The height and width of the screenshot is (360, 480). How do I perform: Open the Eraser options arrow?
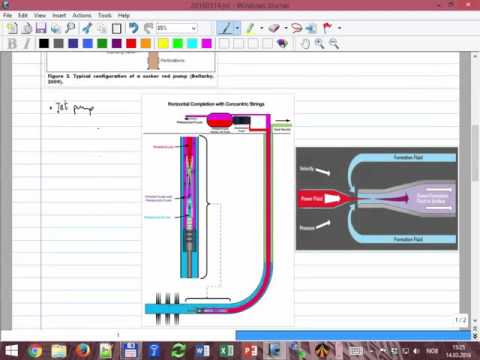click(x=286, y=28)
